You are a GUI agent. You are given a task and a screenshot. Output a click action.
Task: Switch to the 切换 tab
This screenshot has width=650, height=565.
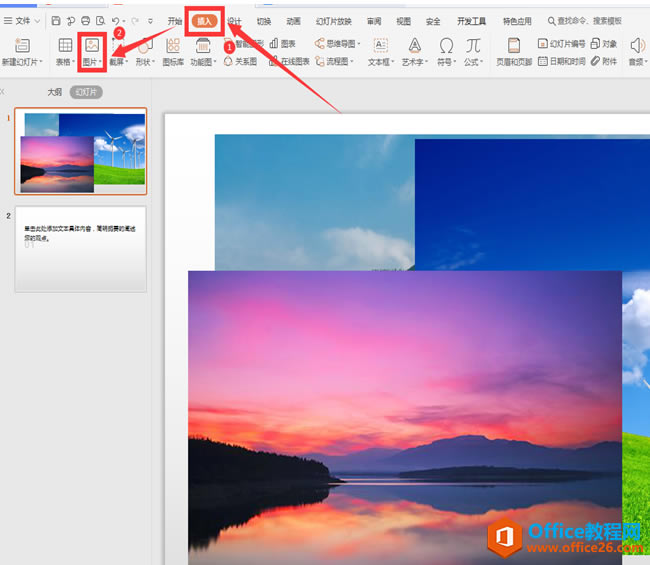pos(264,21)
